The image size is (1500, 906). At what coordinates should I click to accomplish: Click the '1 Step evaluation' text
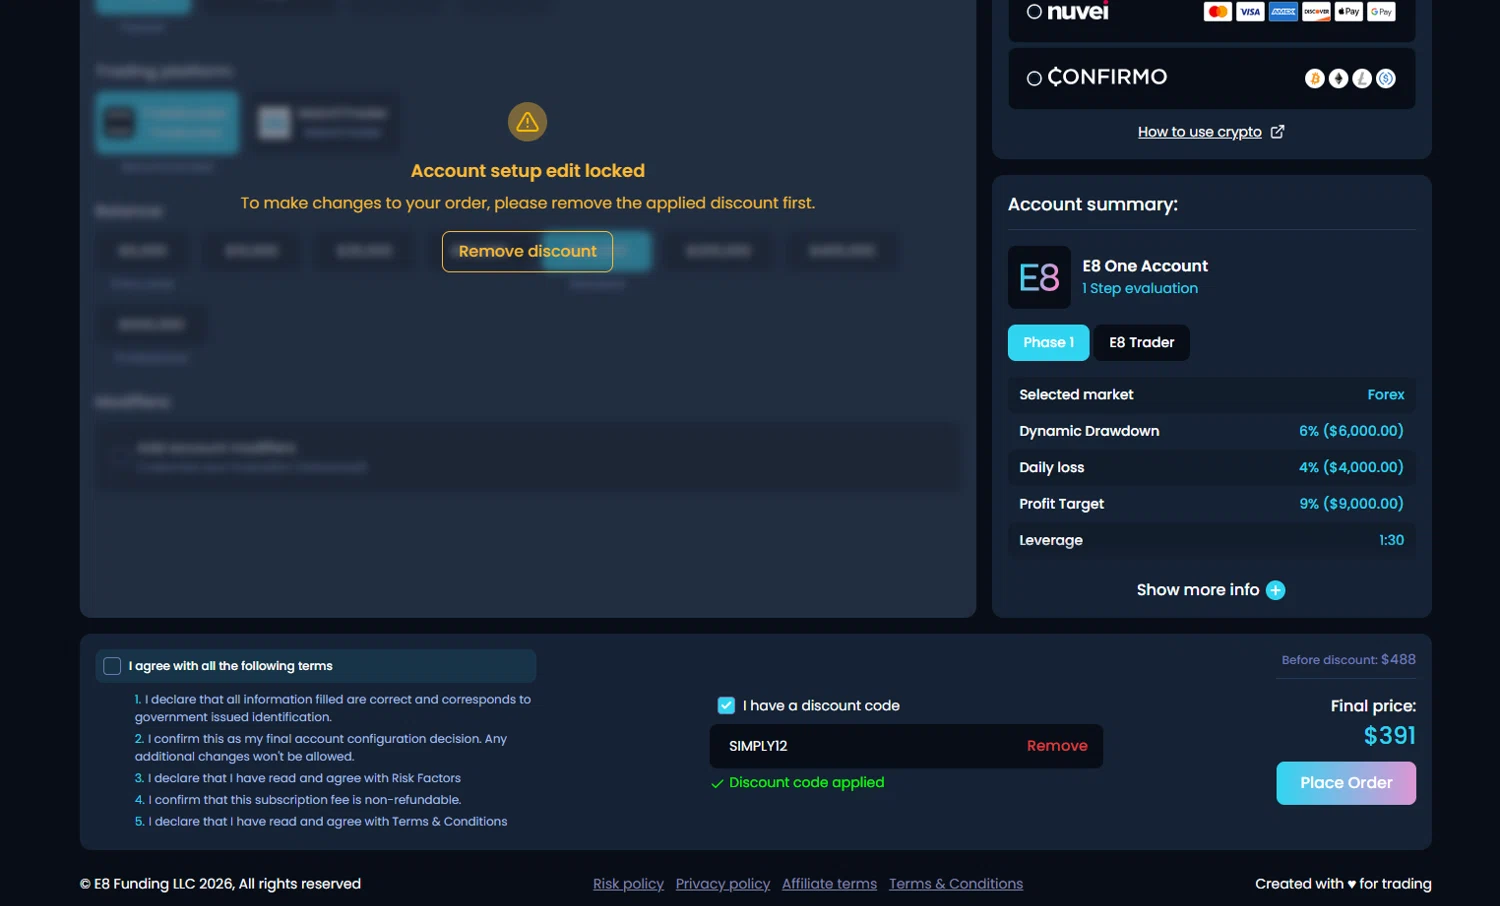tap(1140, 288)
